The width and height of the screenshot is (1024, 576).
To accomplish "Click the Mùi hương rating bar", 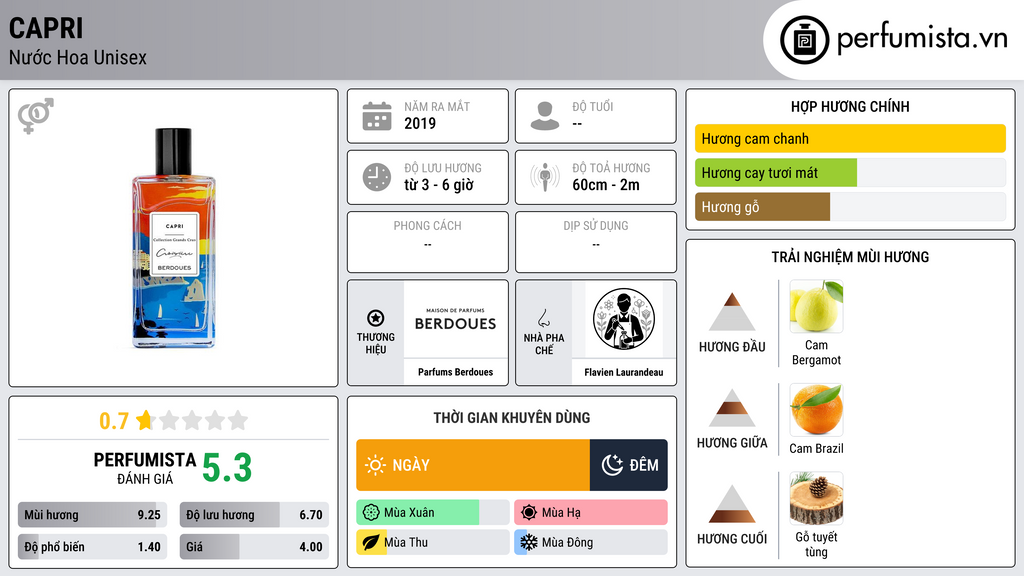I will (92, 515).
